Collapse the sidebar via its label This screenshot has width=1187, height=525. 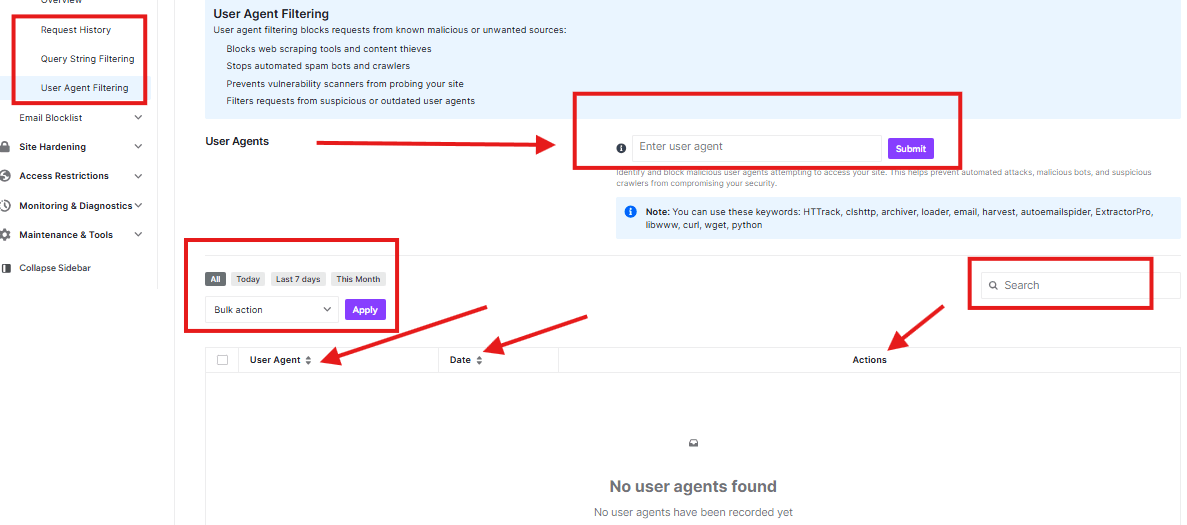tap(55, 268)
